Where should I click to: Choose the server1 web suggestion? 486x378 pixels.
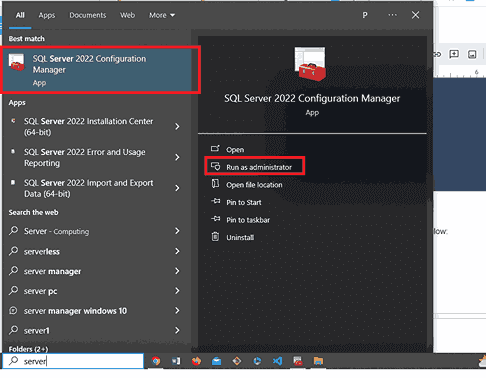click(37, 331)
